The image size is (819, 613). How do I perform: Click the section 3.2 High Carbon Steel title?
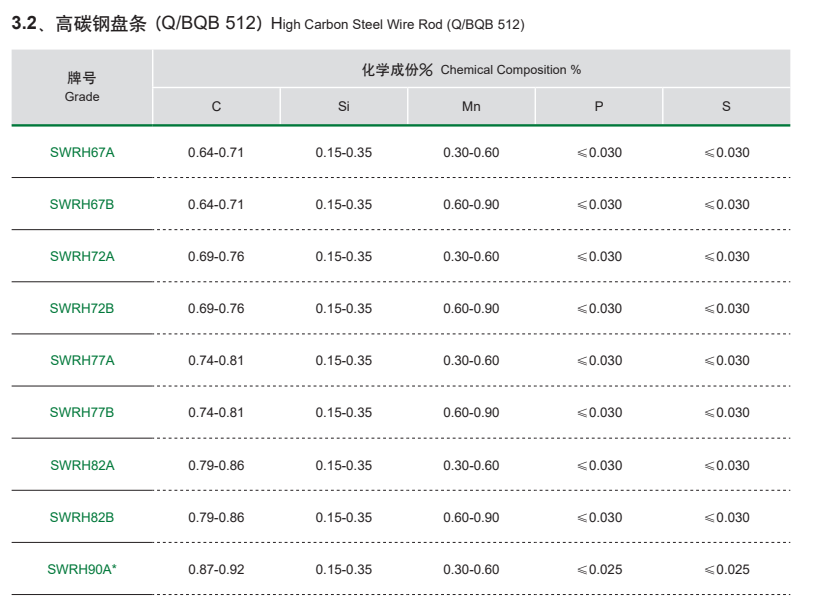(x=267, y=24)
